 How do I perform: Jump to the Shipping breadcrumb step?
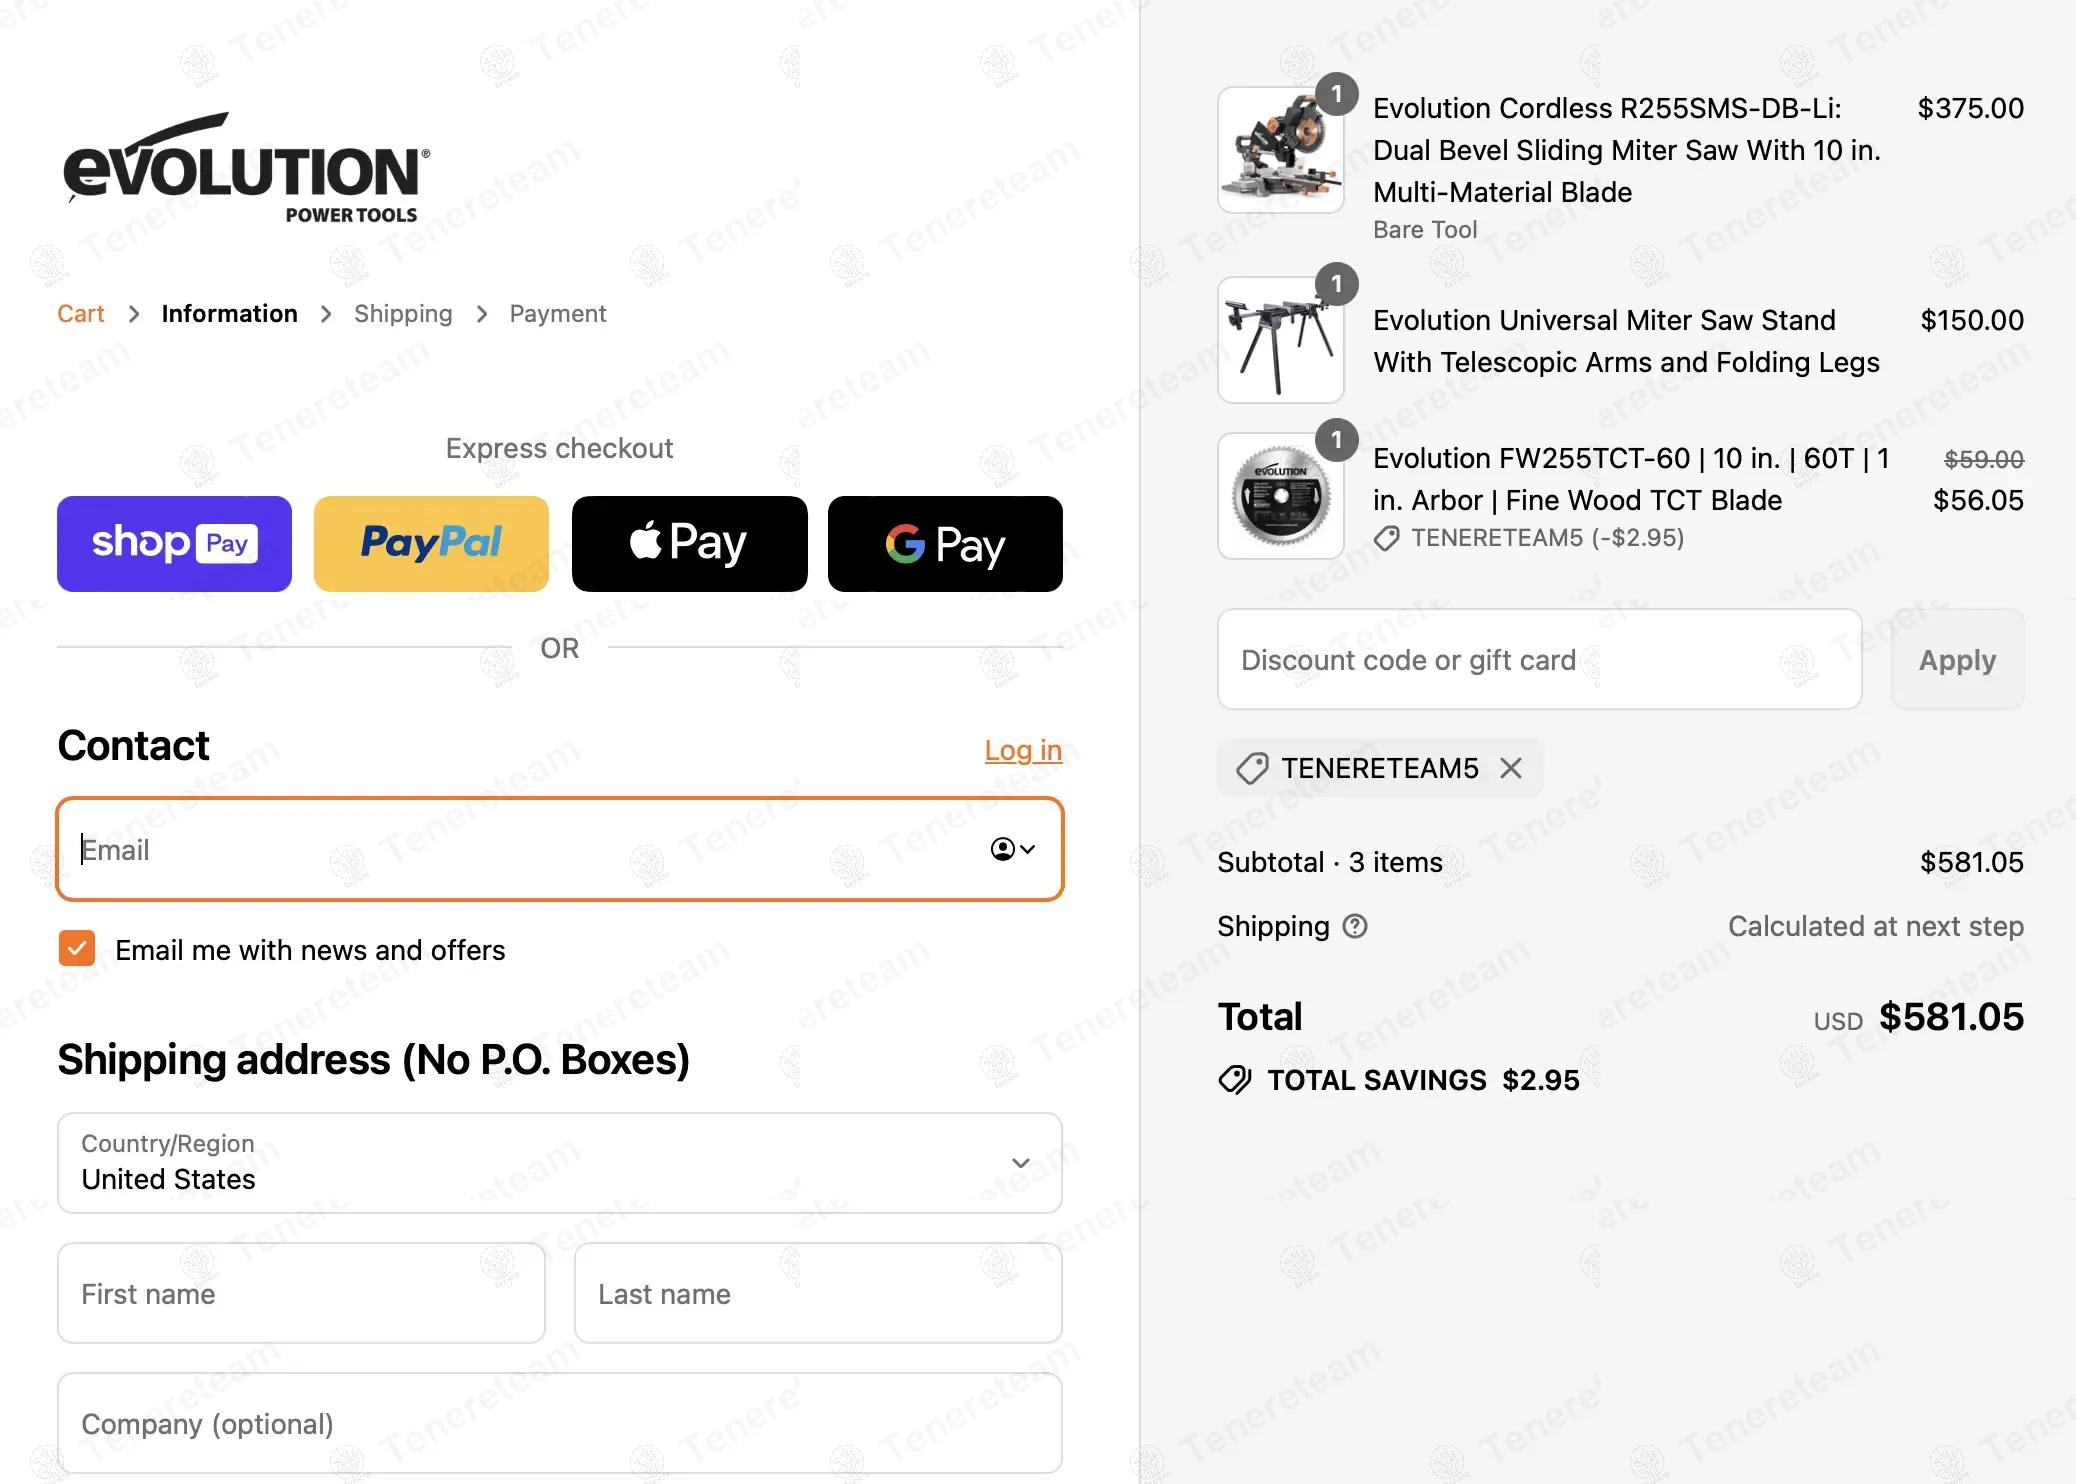coord(403,314)
